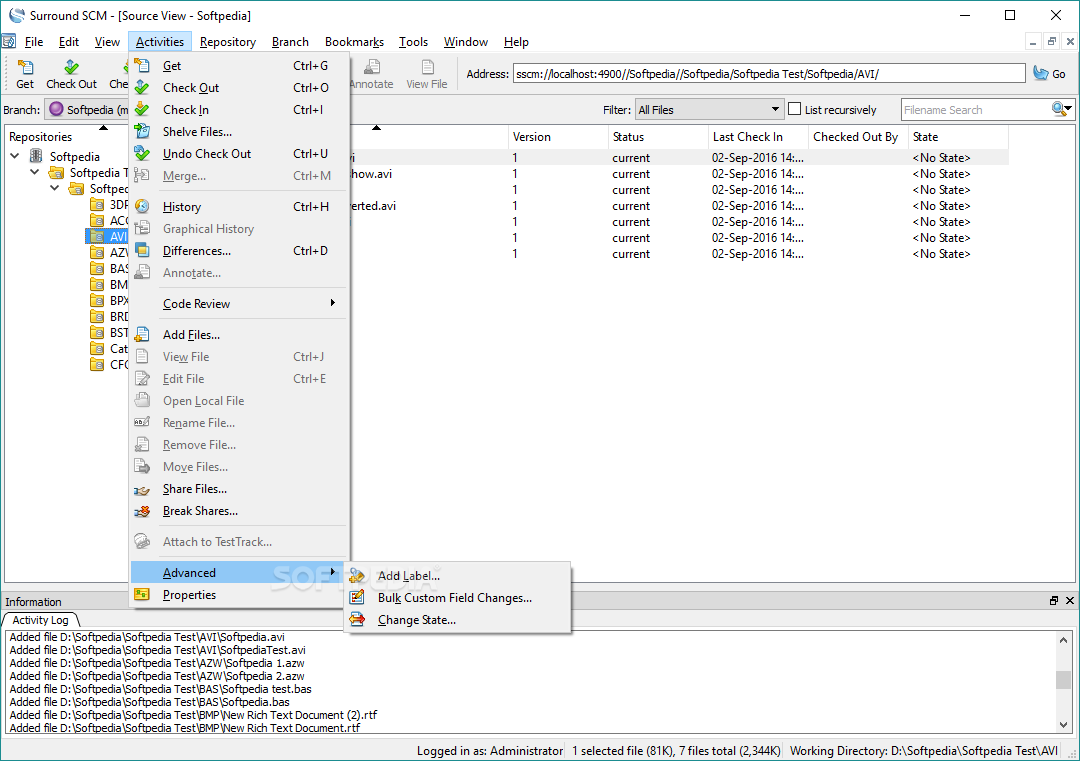Open the File menu

[34, 42]
